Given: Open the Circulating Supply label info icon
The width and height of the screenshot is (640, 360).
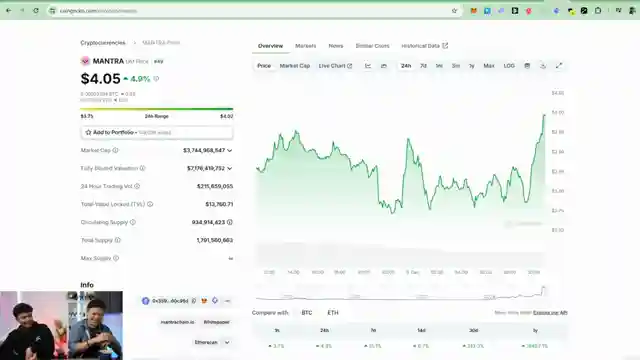Looking at the screenshot, I should point(133,222).
